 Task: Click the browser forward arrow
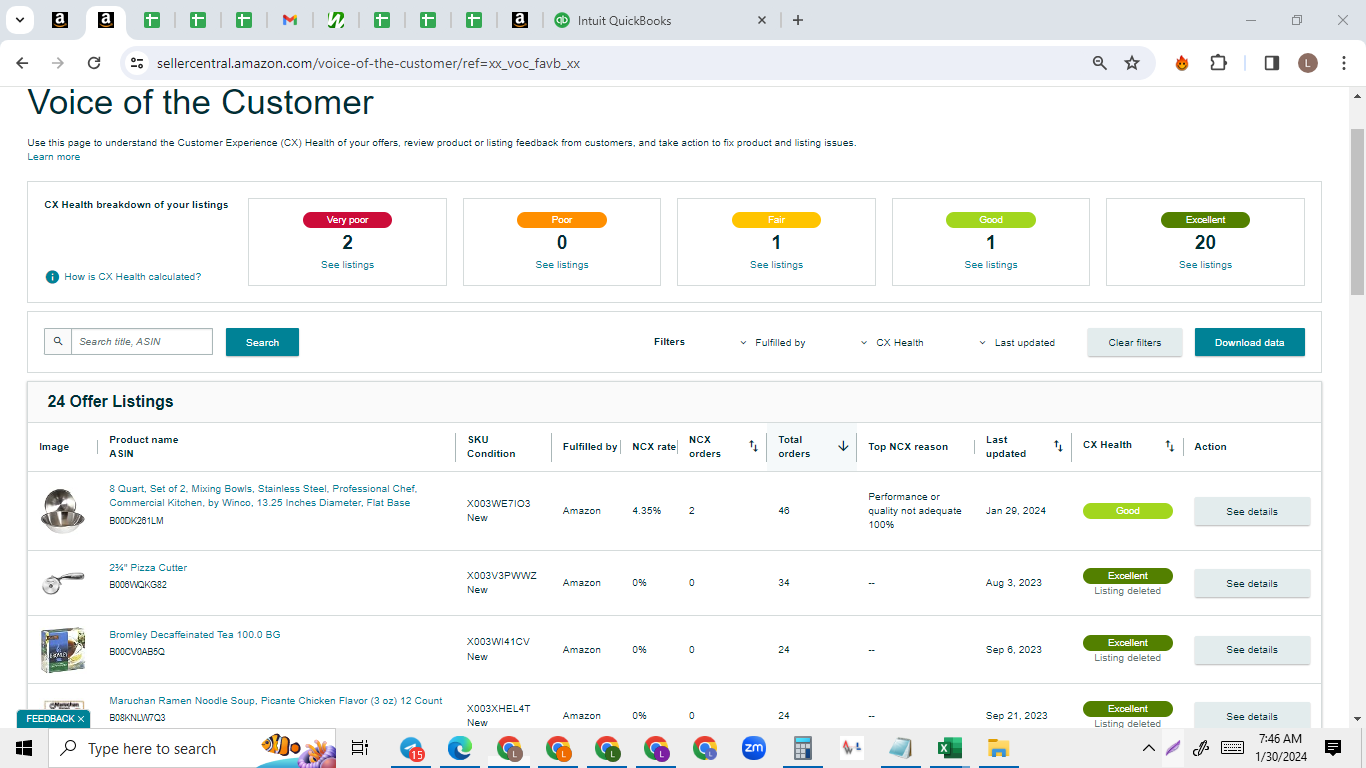click(x=58, y=63)
